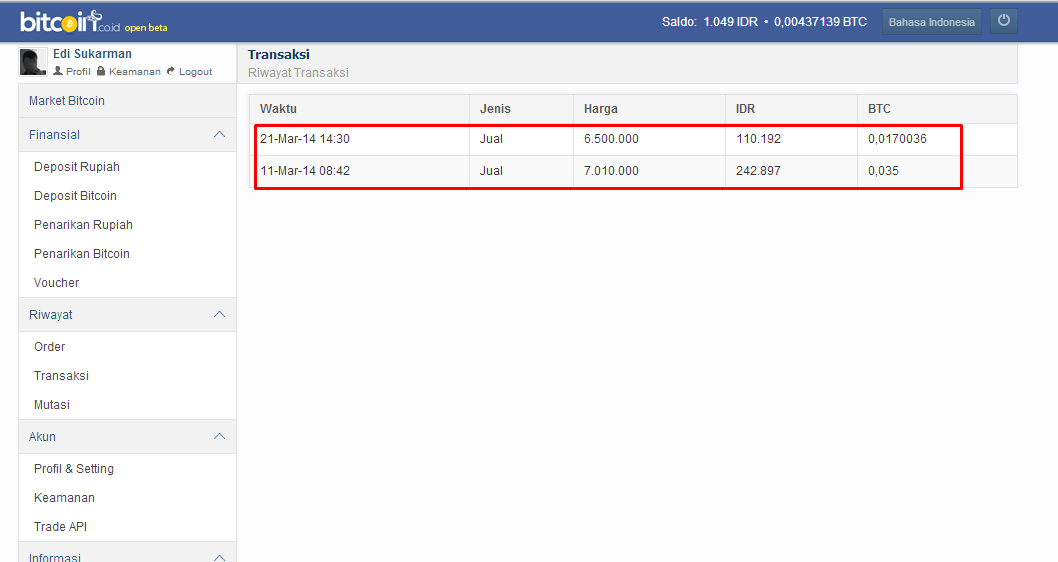This screenshot has height=562, width=1058.
Task: Collapse the Informasi section chevron
Action: tap(219, 557)
